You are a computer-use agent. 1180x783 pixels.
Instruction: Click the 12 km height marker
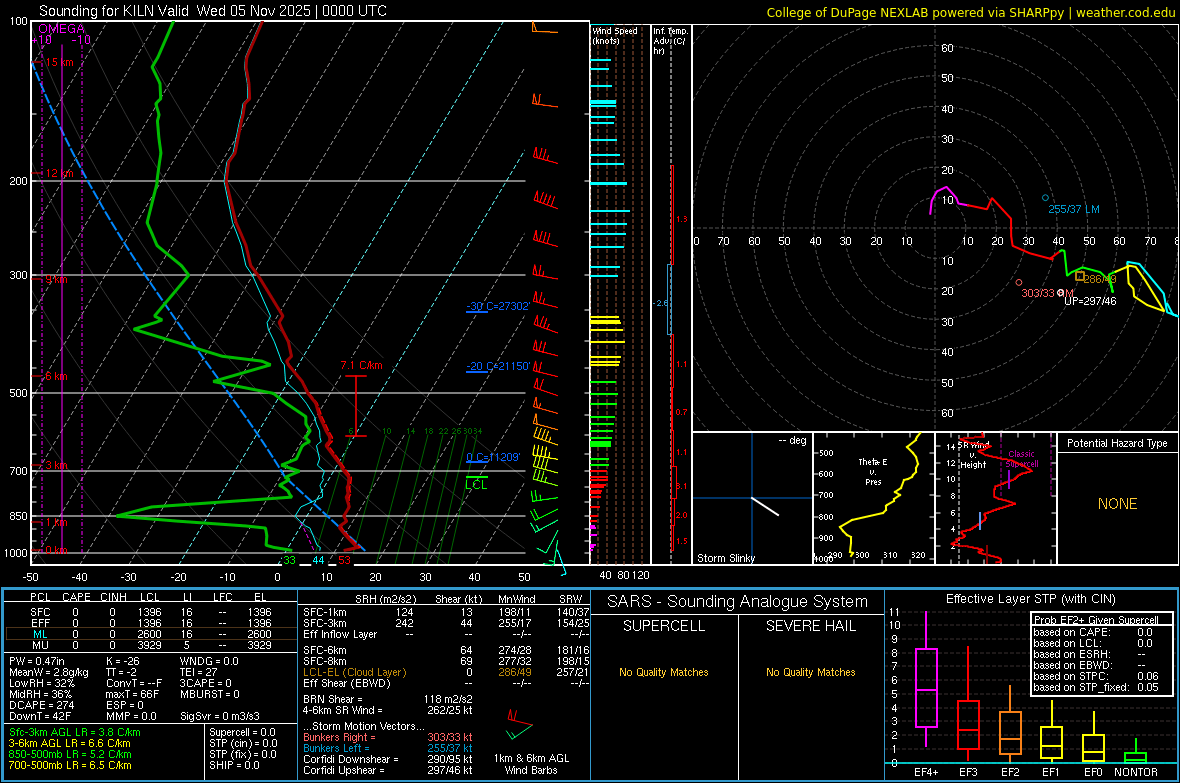(x=59, y=173)
